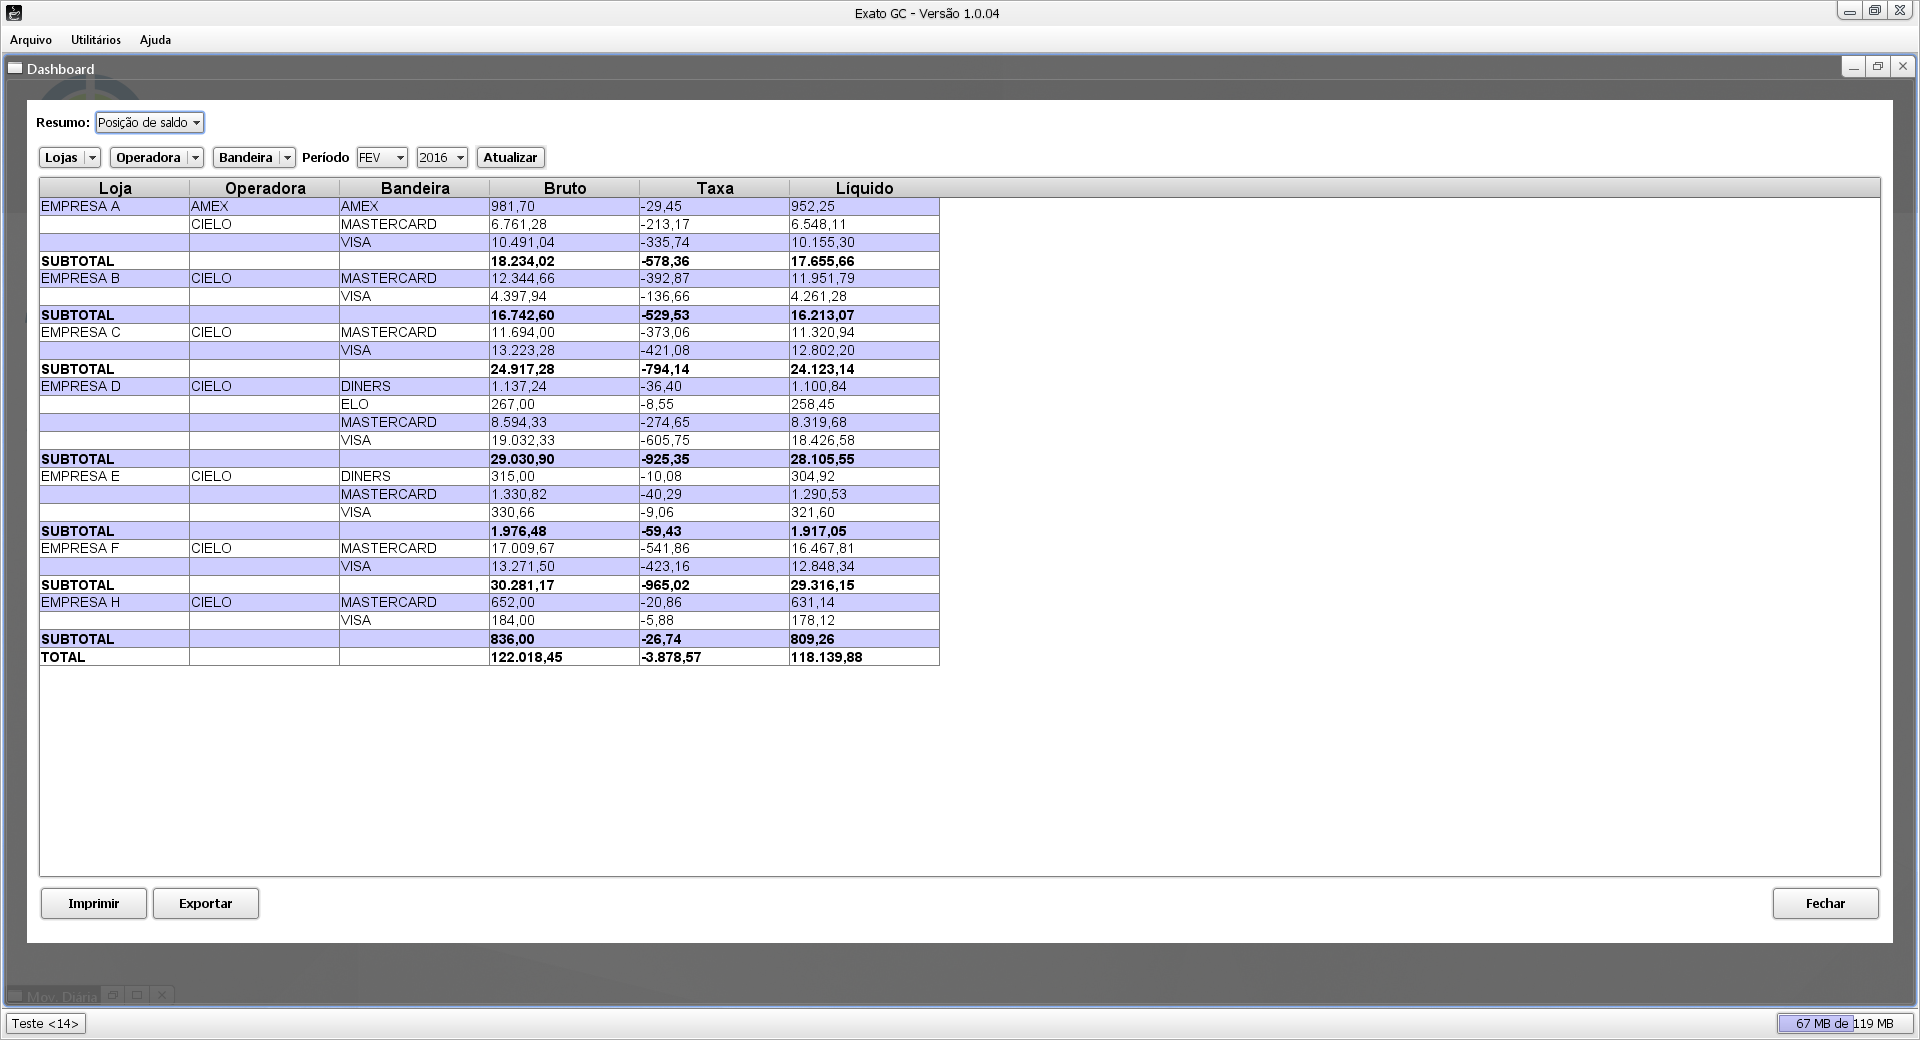1920x1040 pixels.
Task: Click subtotal Bruto value 30.281,17
Action: 564,585
